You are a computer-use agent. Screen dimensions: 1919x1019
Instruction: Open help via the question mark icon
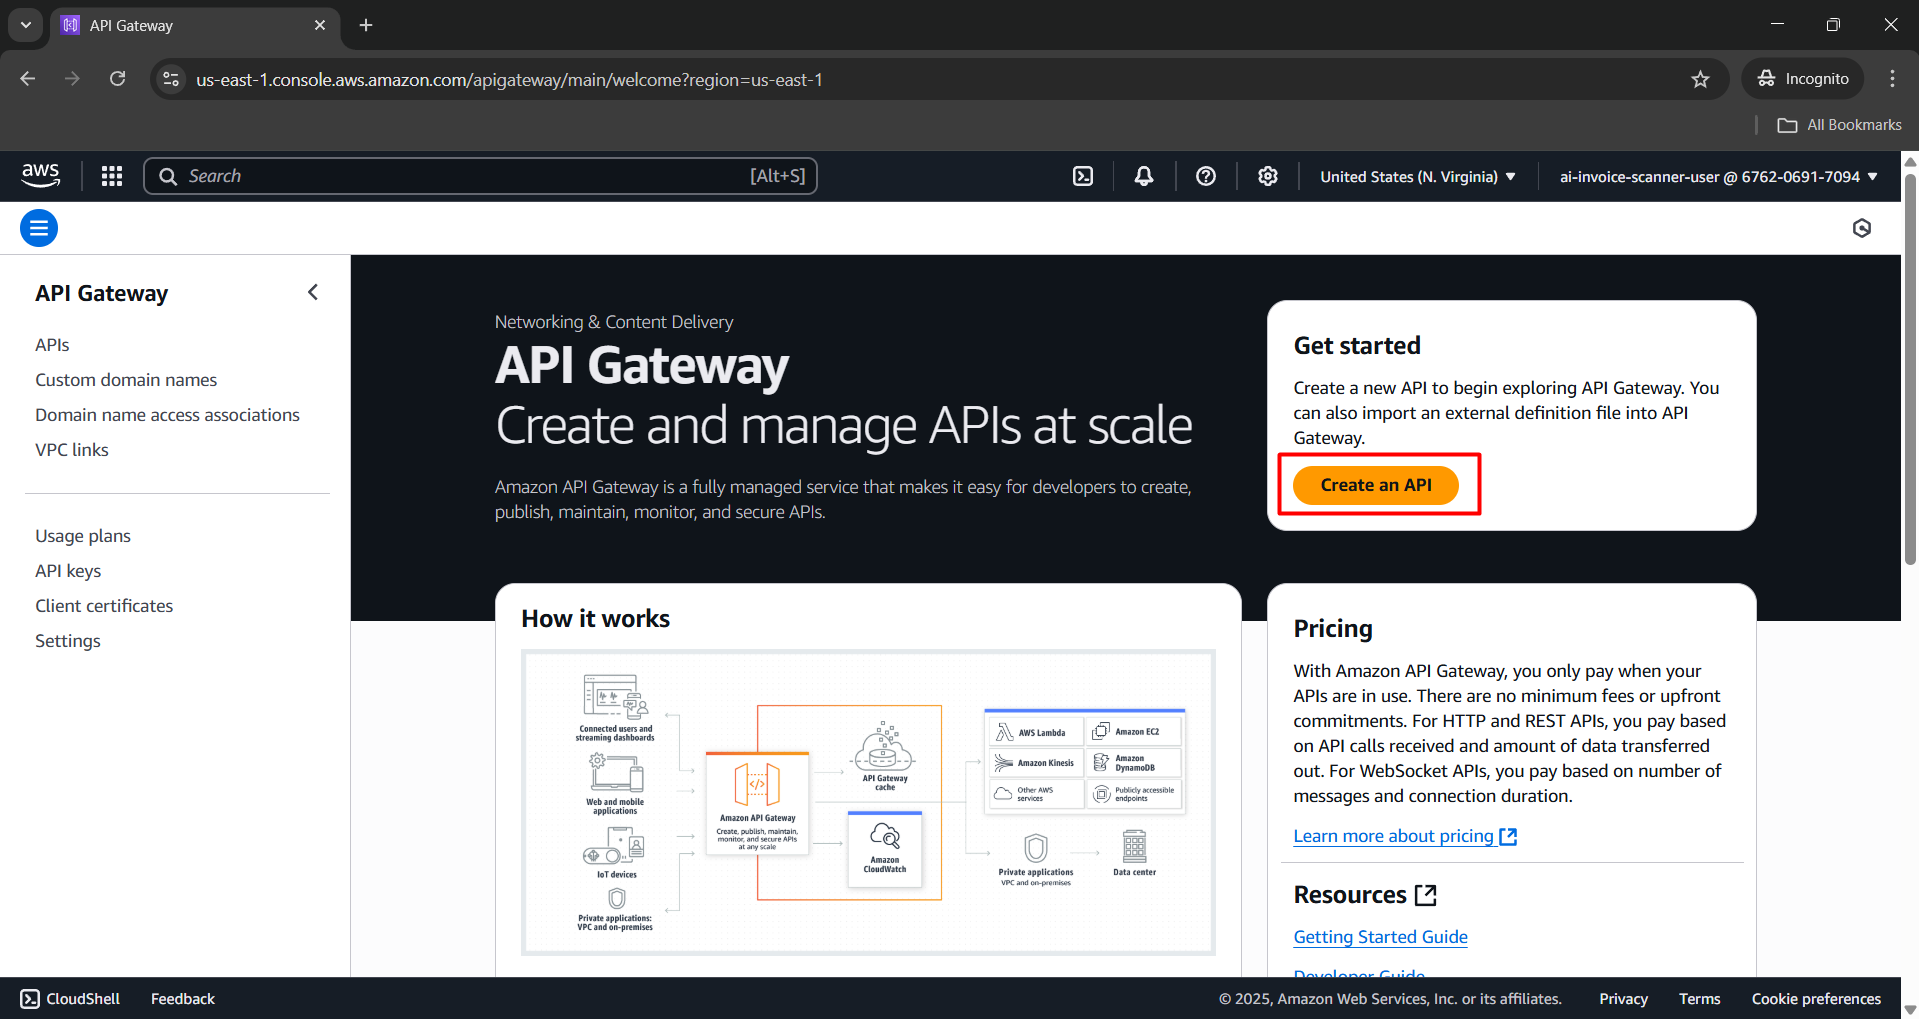pyautogui.click(x=1205, y=175)
